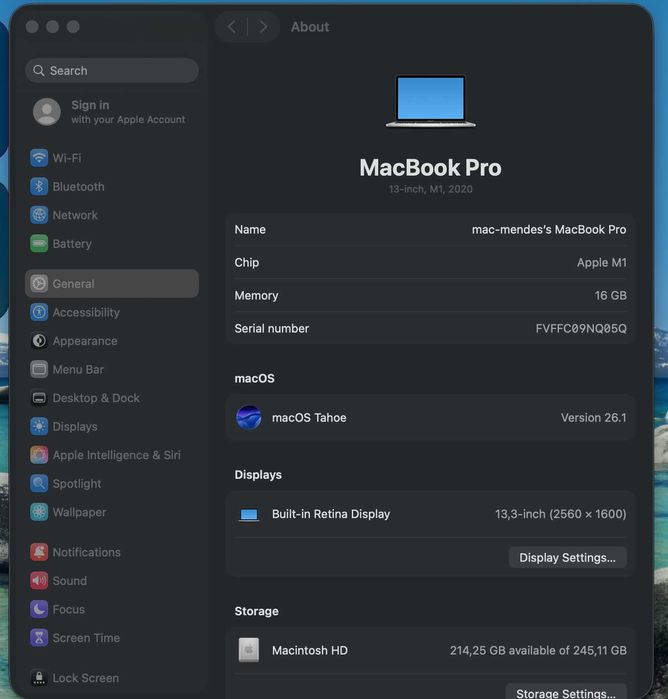
Task: Click the 16 GB memory value
Action: (610, 296)
